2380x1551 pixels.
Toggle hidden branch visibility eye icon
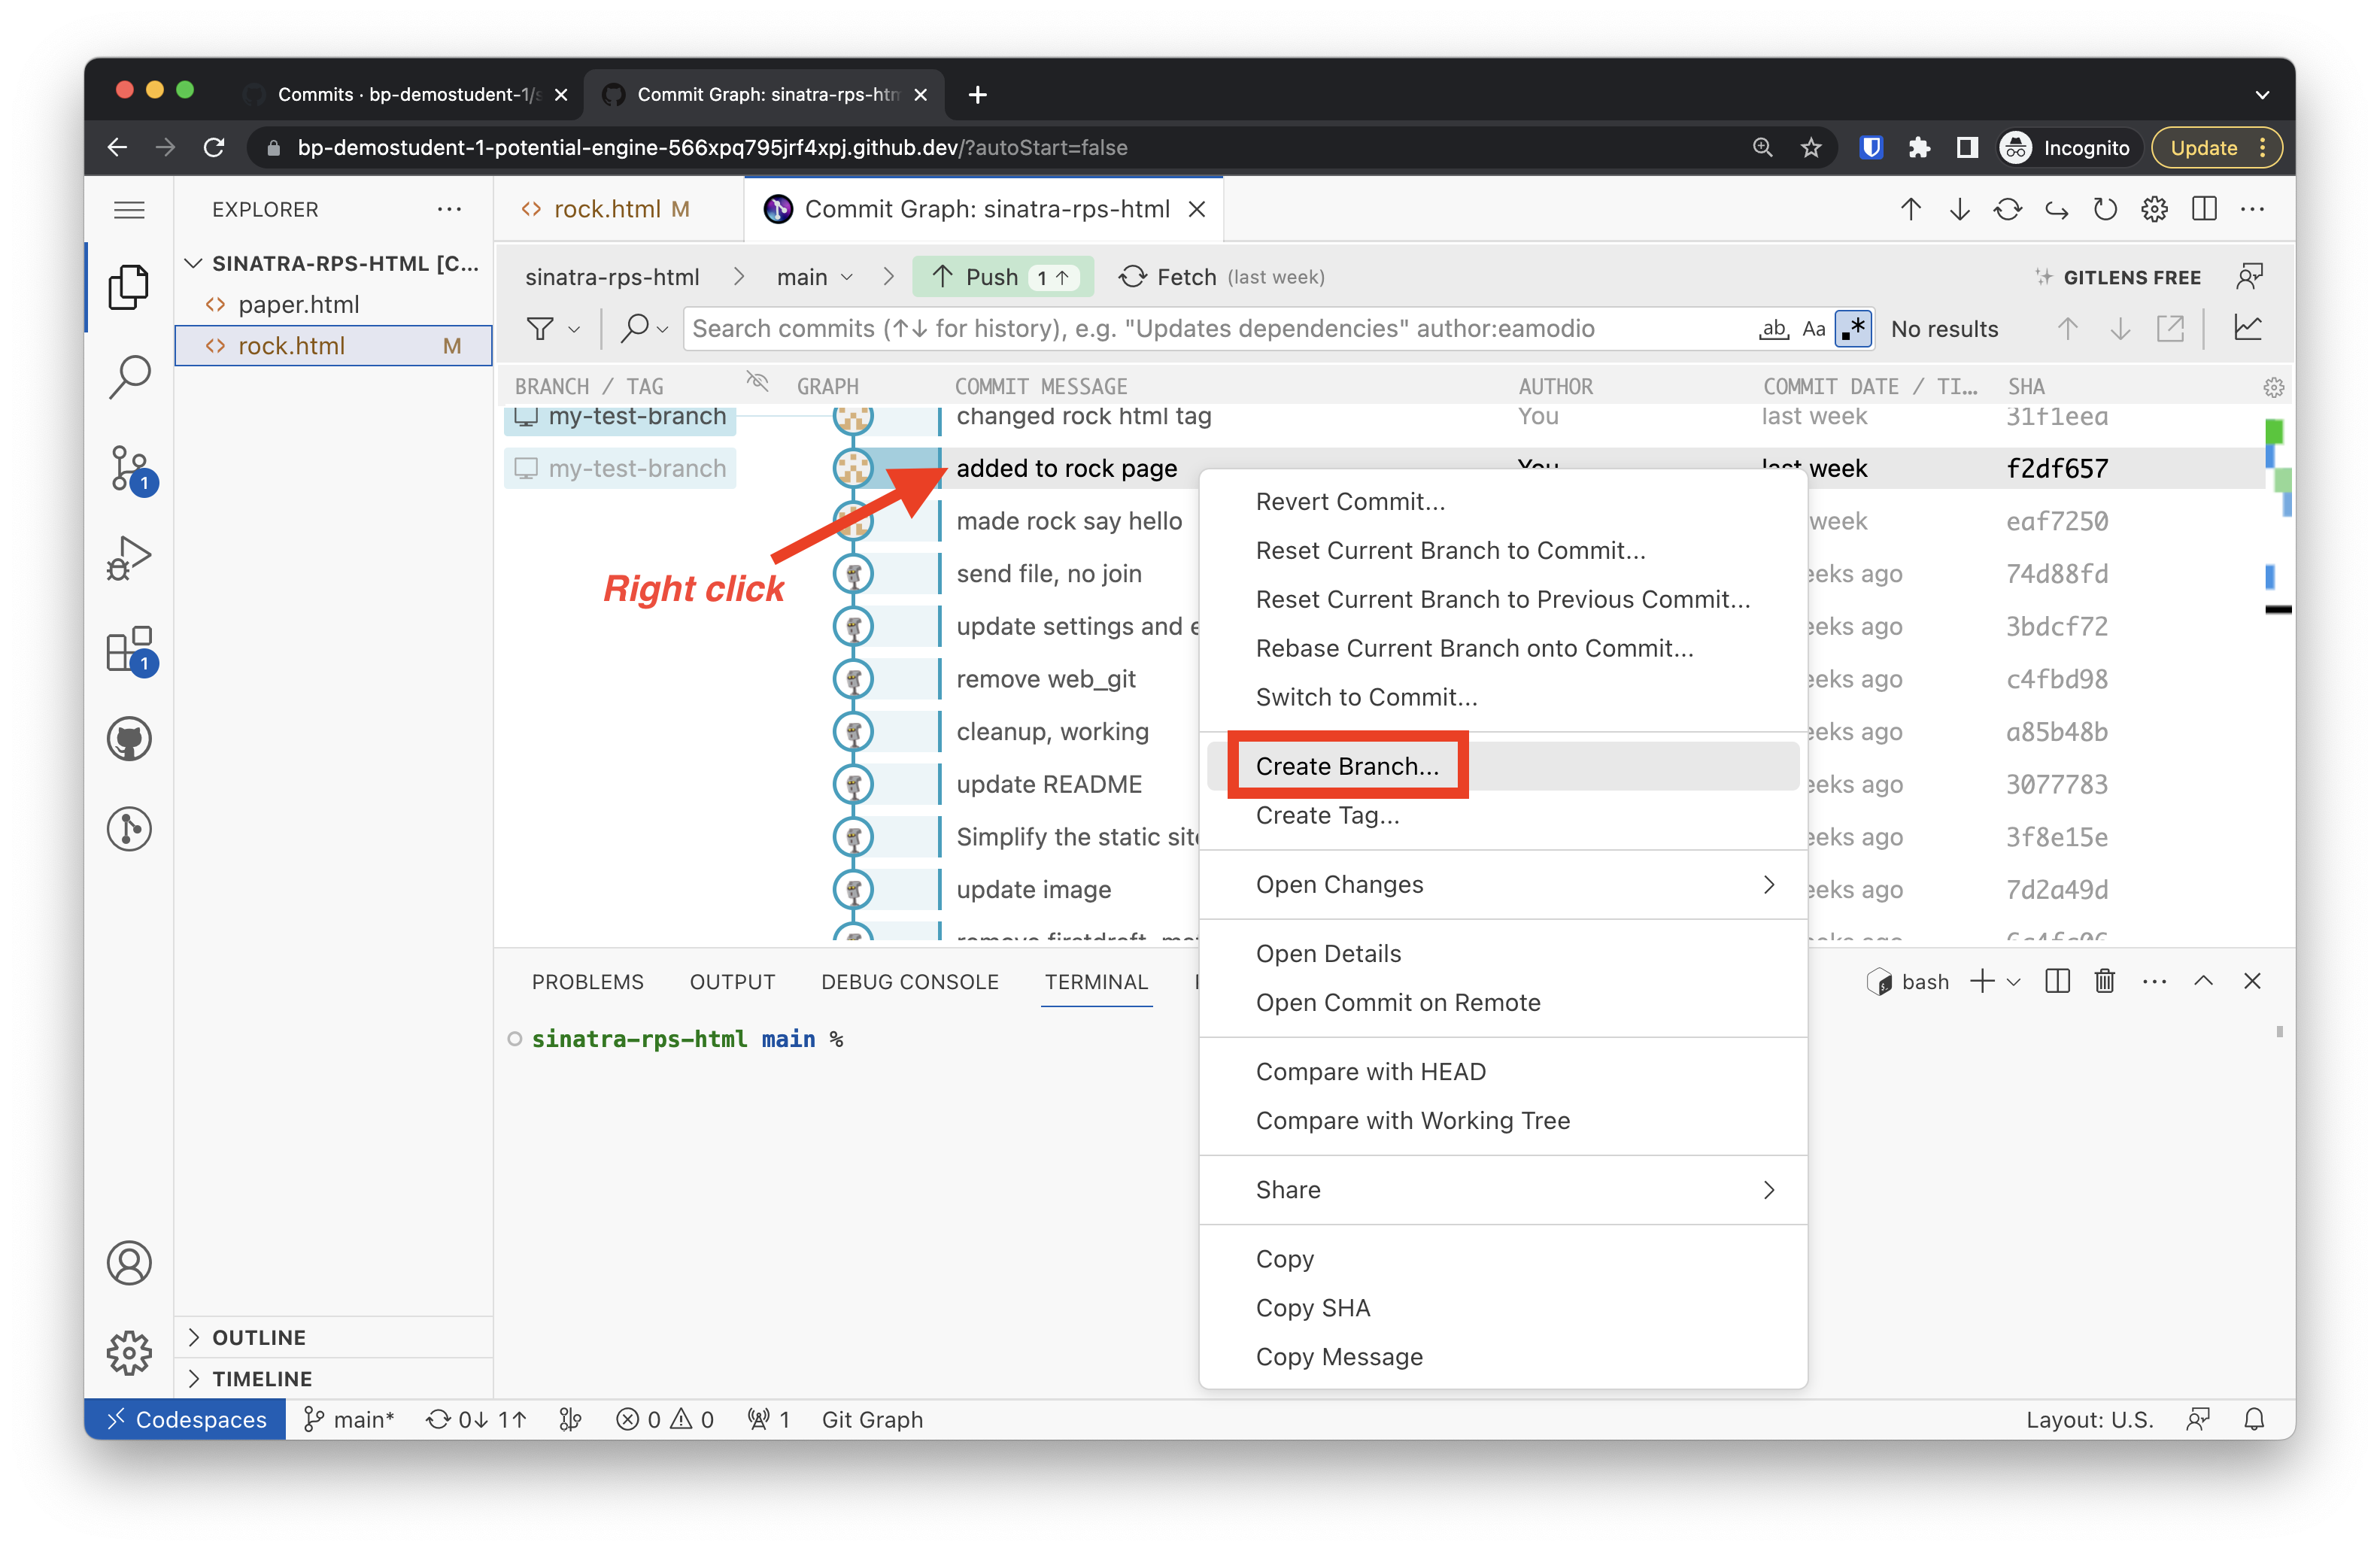tap(757, 381)
